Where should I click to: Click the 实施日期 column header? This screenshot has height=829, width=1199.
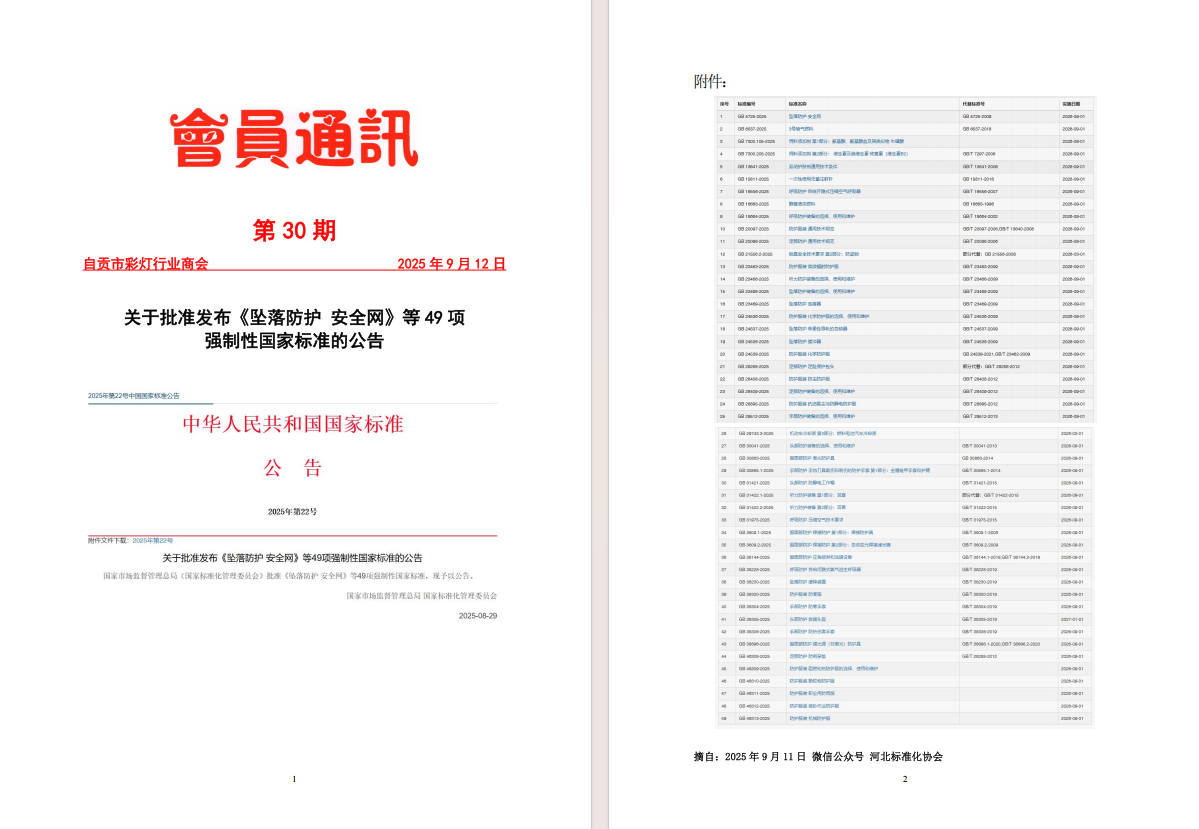pos(1072,103)
